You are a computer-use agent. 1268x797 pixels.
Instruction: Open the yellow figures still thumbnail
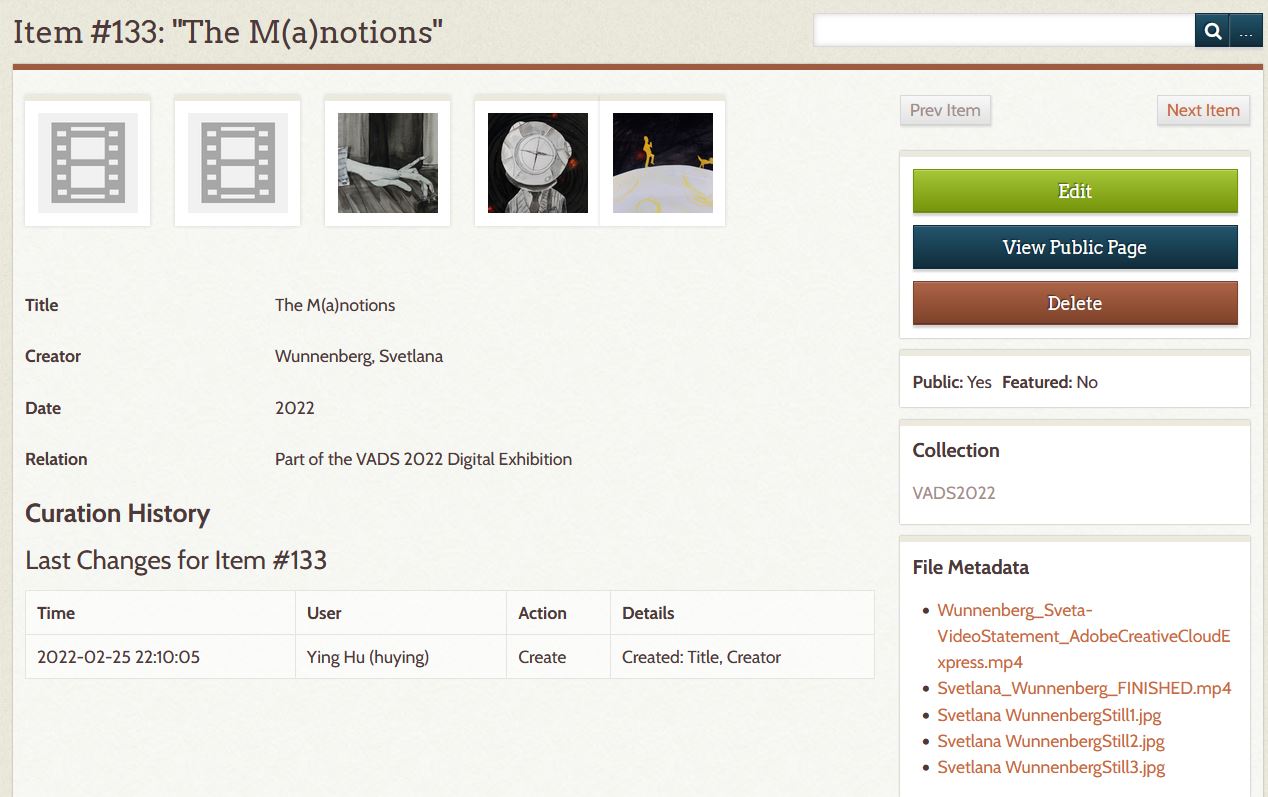click(662, 162)
